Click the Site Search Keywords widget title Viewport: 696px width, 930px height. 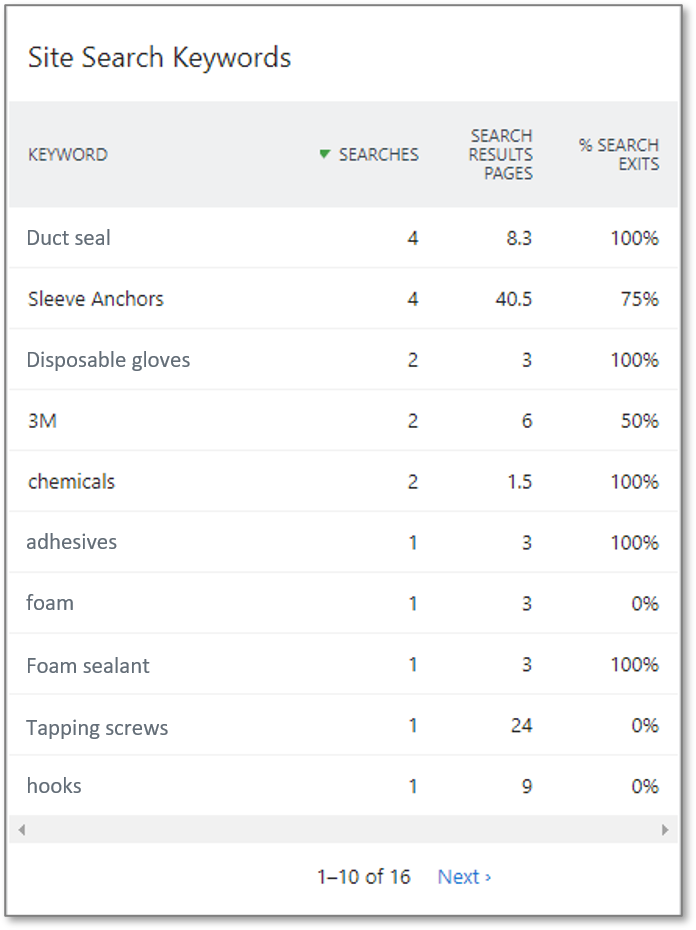[160, 58]
